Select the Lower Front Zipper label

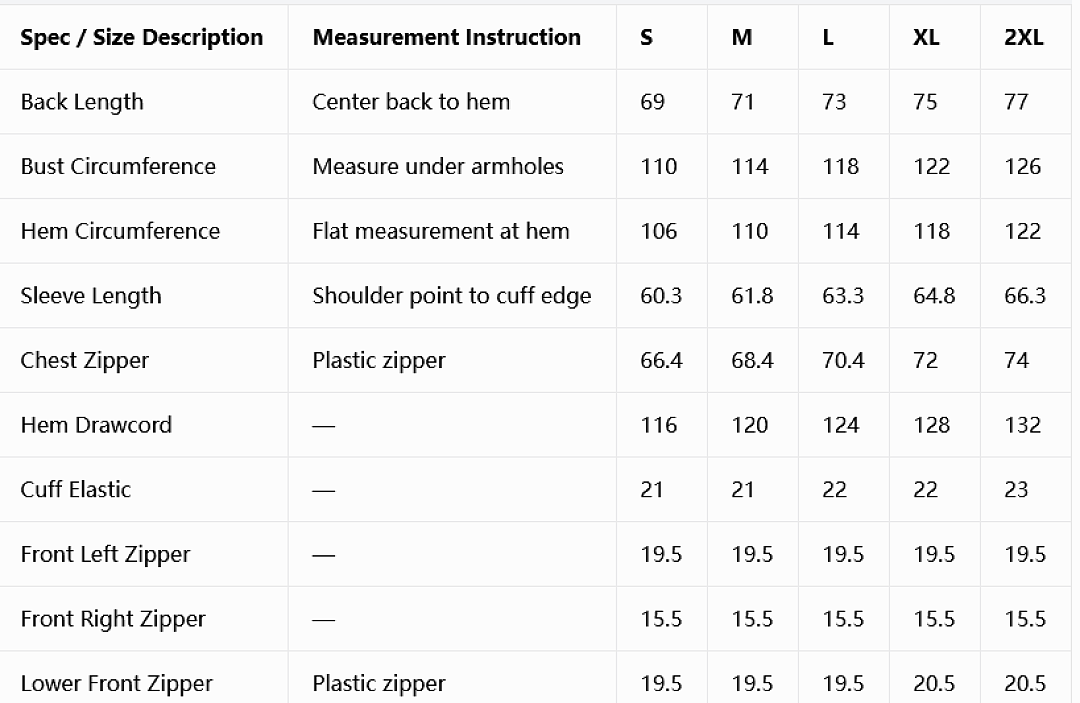point(116,684)
